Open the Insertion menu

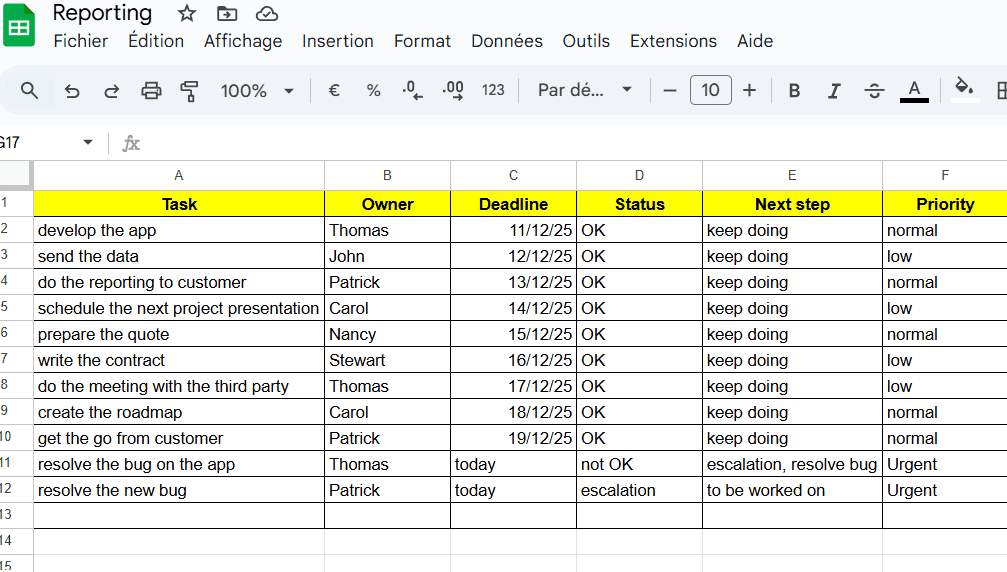(x=338, y=41)
